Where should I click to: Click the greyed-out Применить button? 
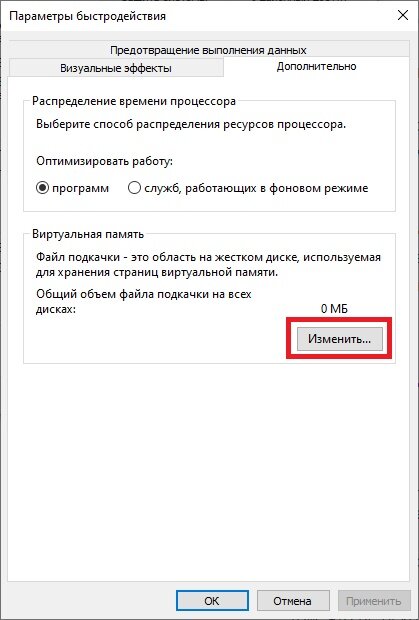[x=374, y=601]
